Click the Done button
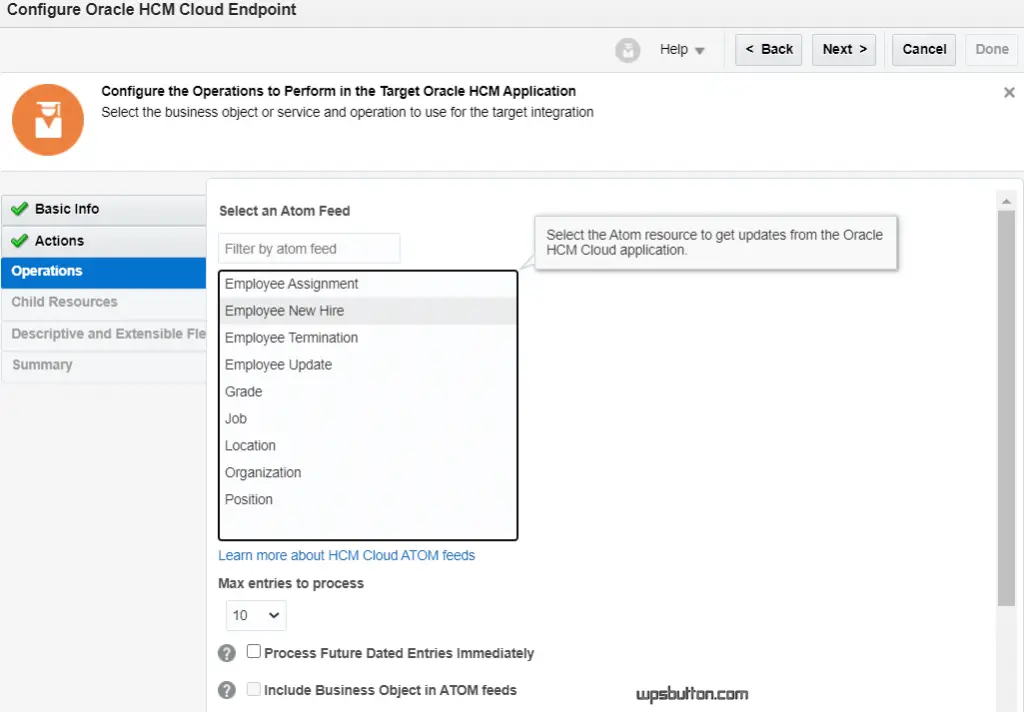Image resolution: width=1024 pixels, height=712 pixels. pyautogui.click(x=991, y=50)
